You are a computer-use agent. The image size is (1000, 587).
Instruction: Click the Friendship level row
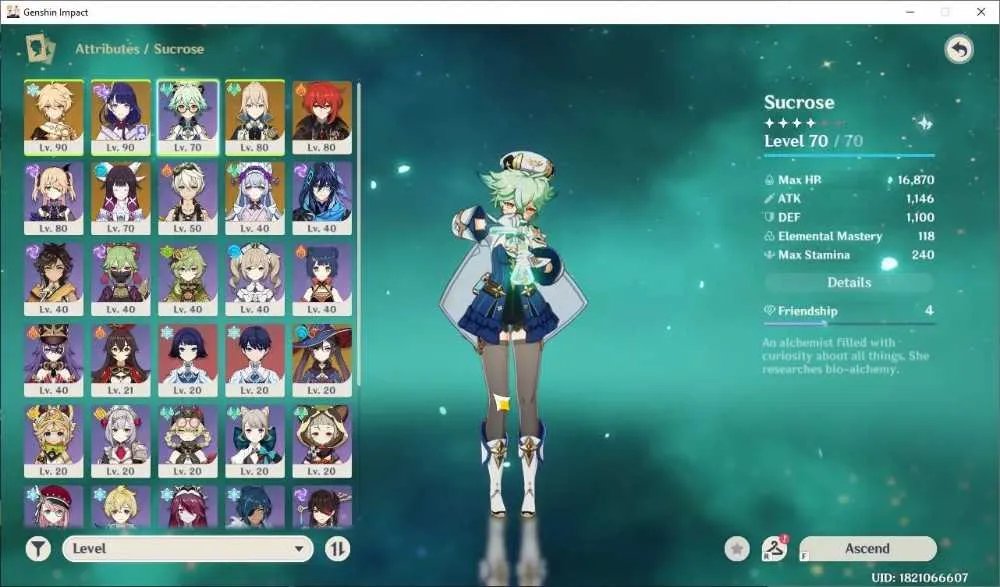[x=849, y=311]
